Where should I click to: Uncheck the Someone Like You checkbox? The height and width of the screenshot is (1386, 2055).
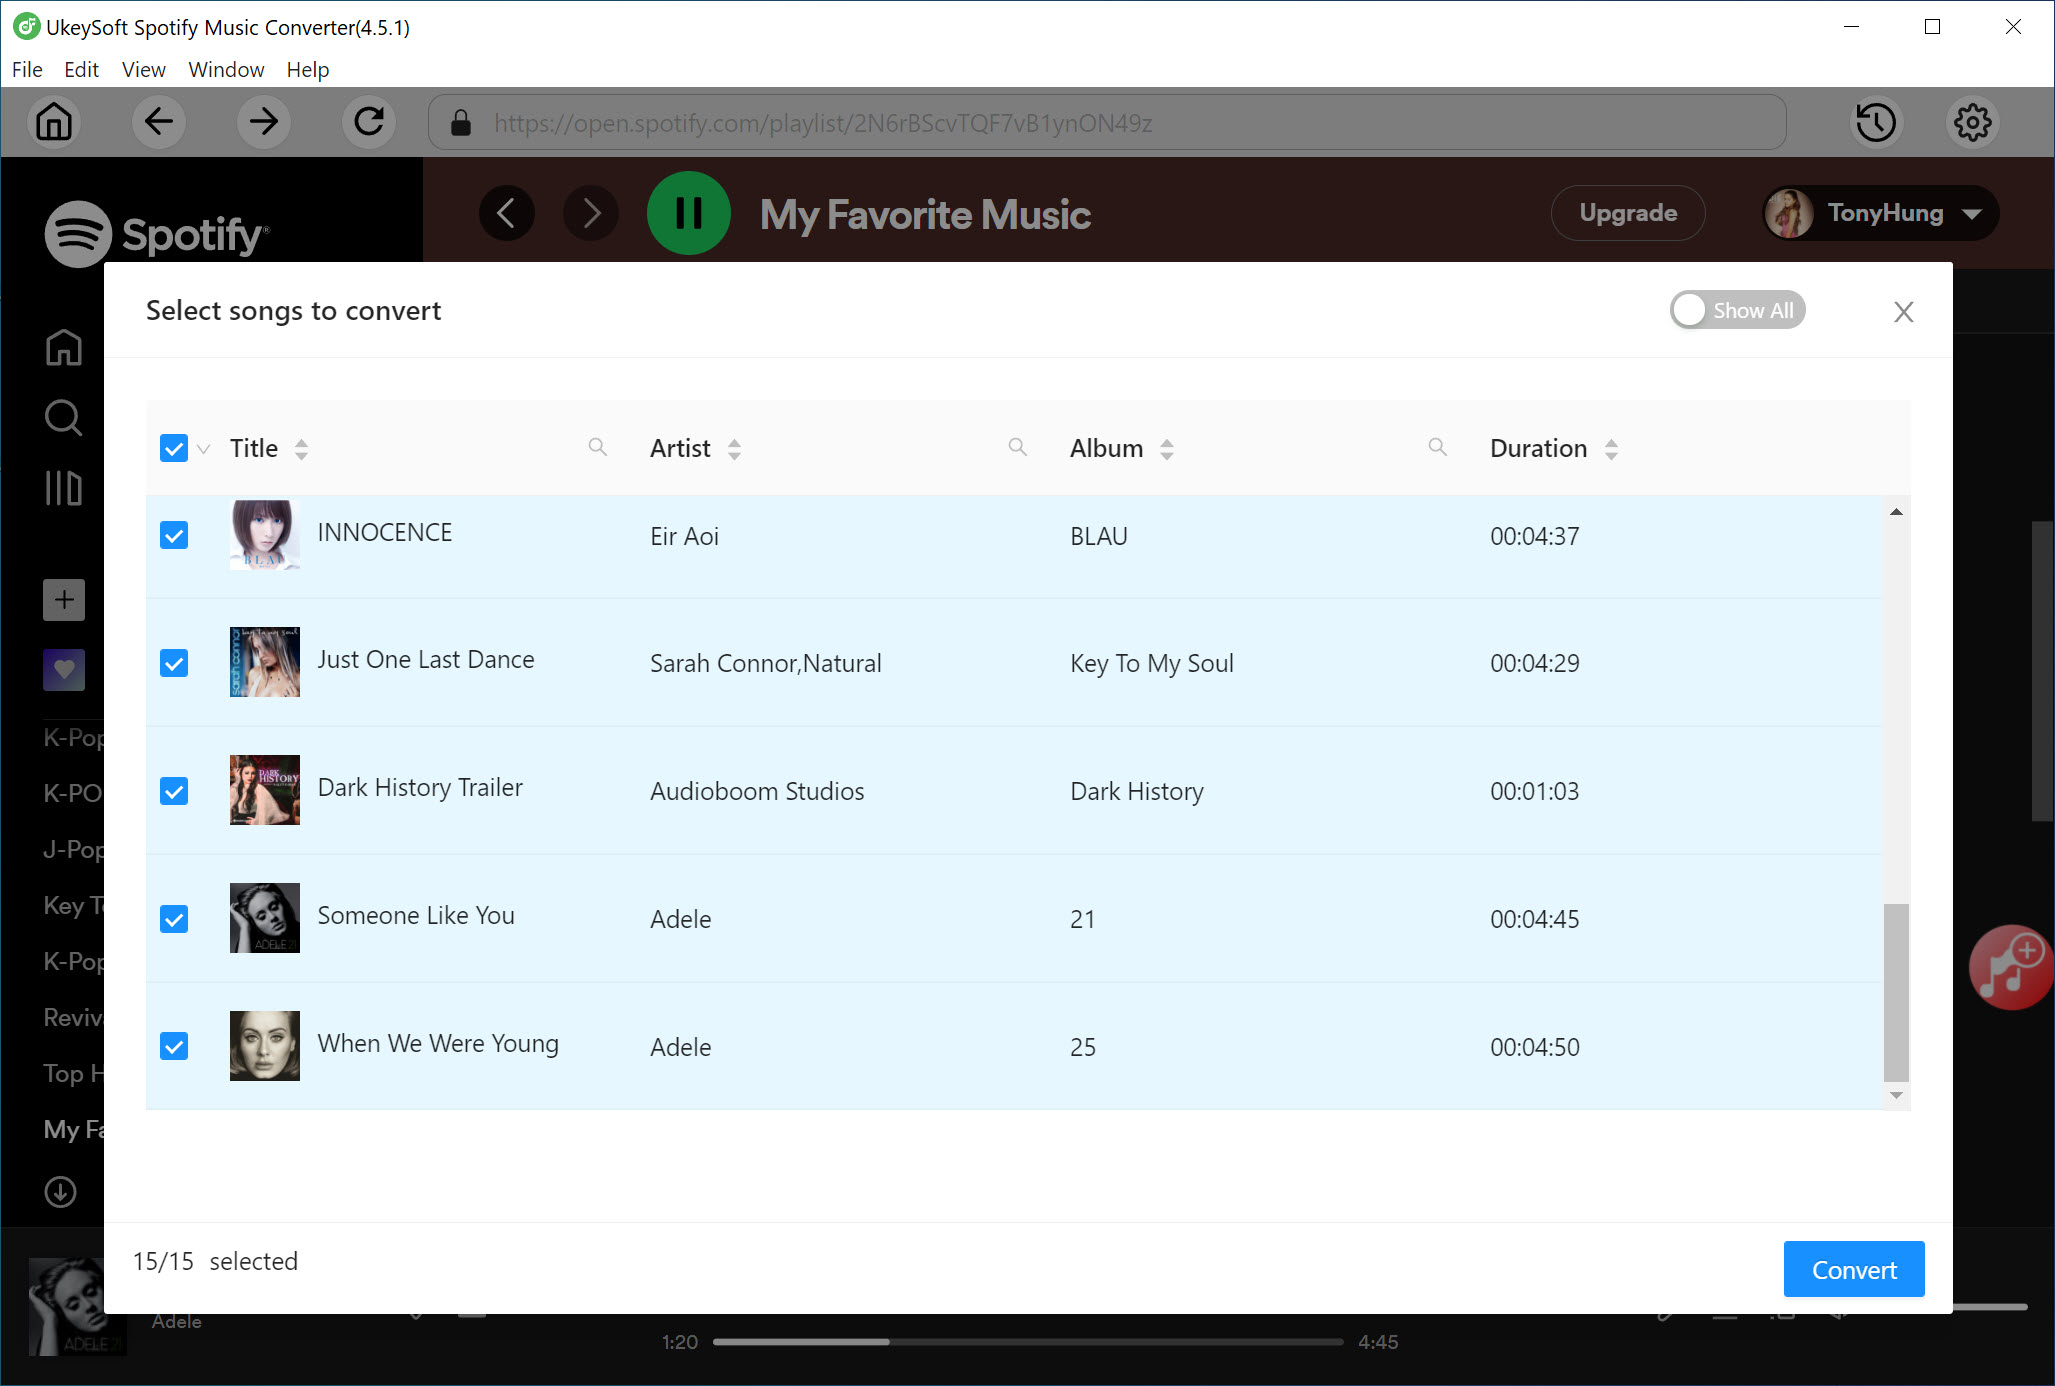click(x=173, y=919)
